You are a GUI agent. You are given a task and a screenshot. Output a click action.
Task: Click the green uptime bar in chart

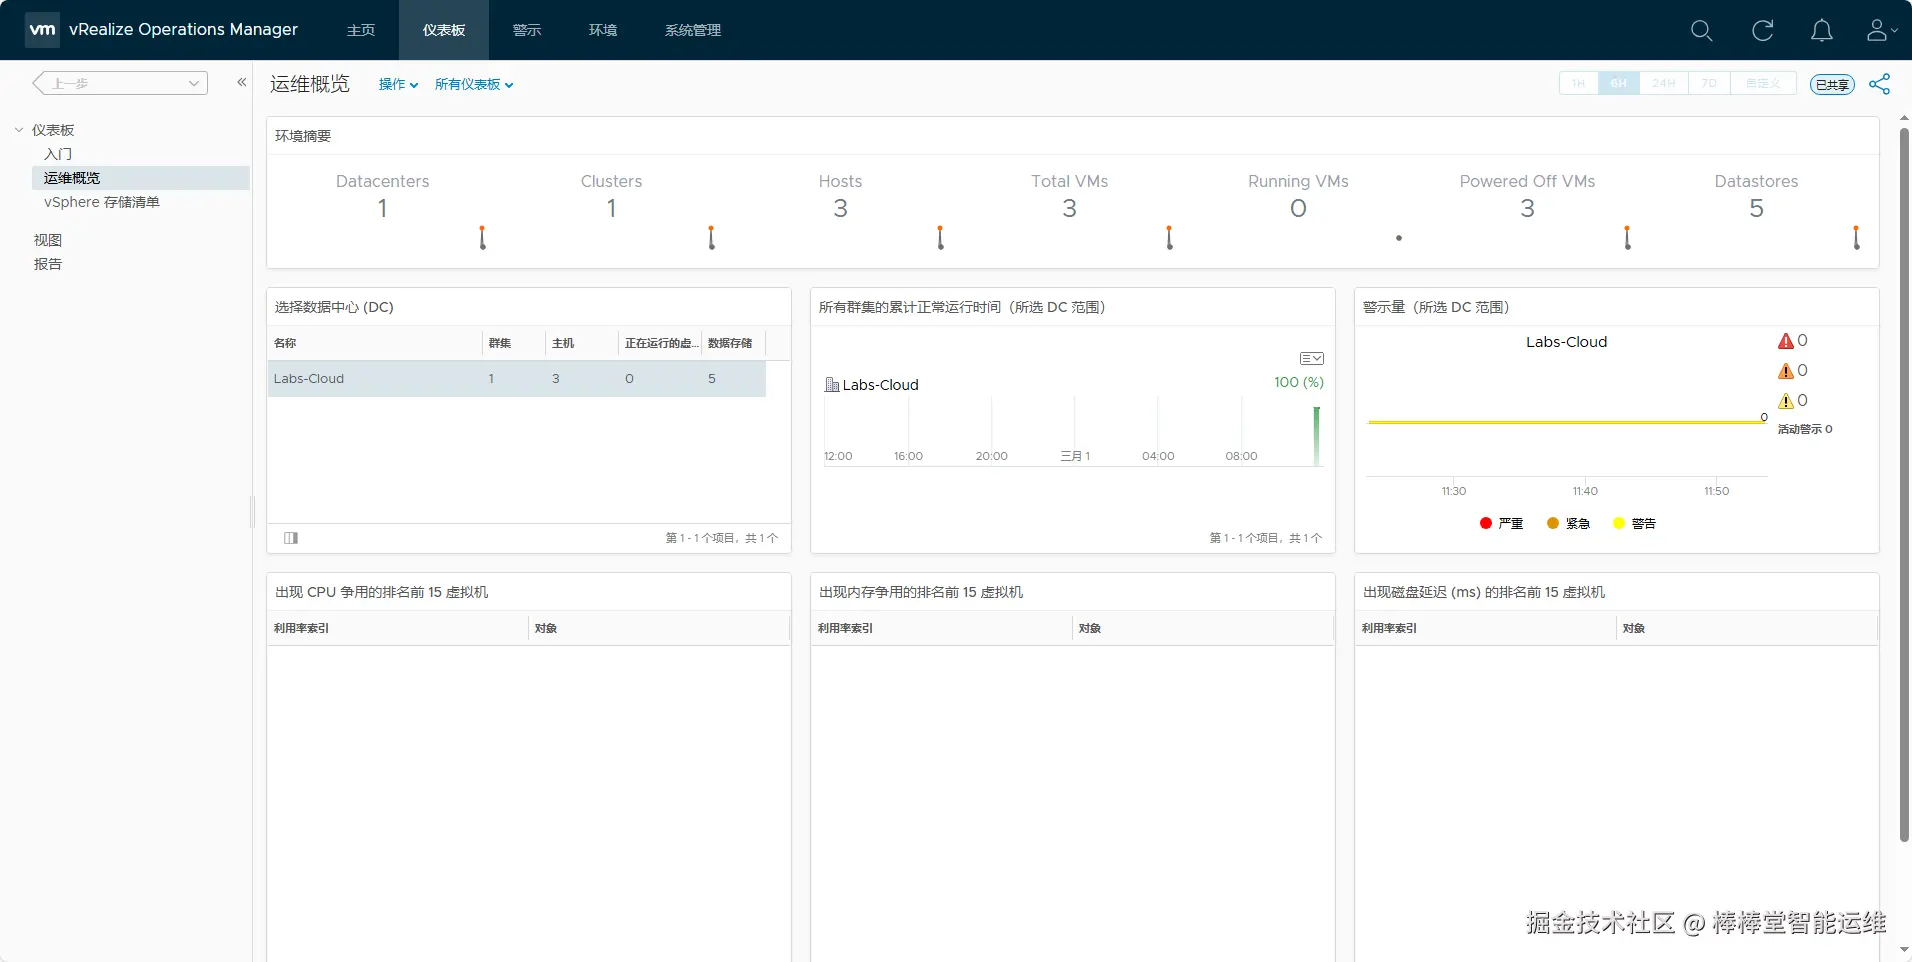(x=1316, y=436)
